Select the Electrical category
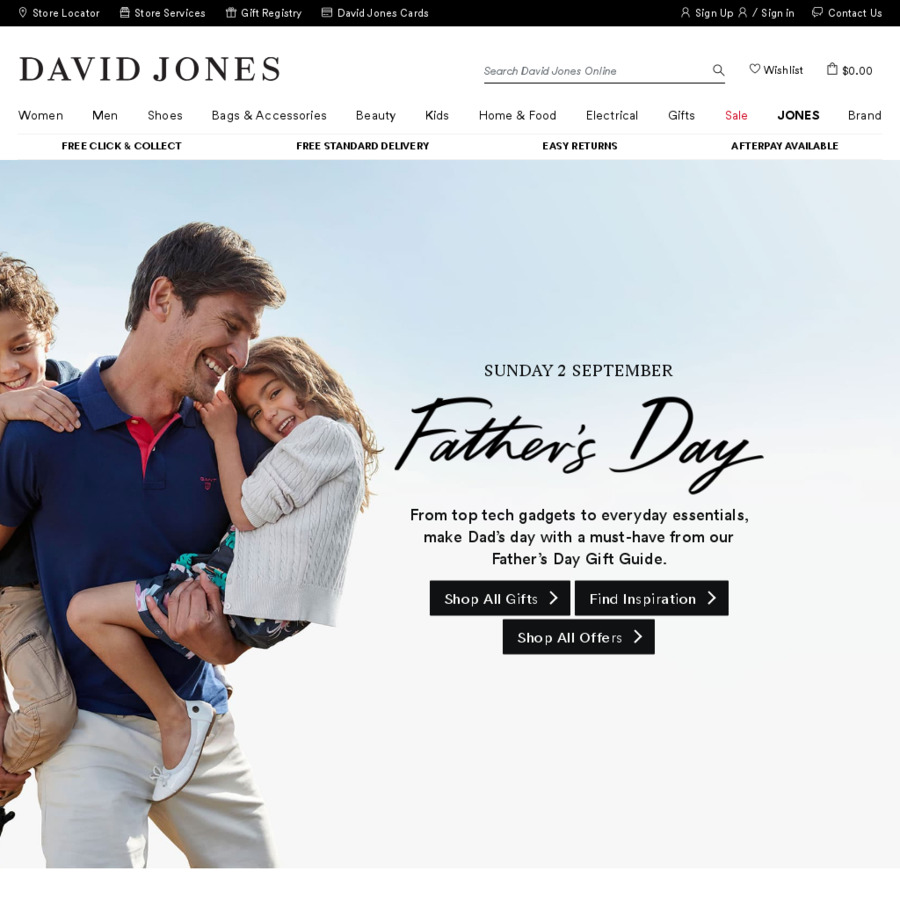The width and height of the screenshot is (900, 900). point(612,115)
